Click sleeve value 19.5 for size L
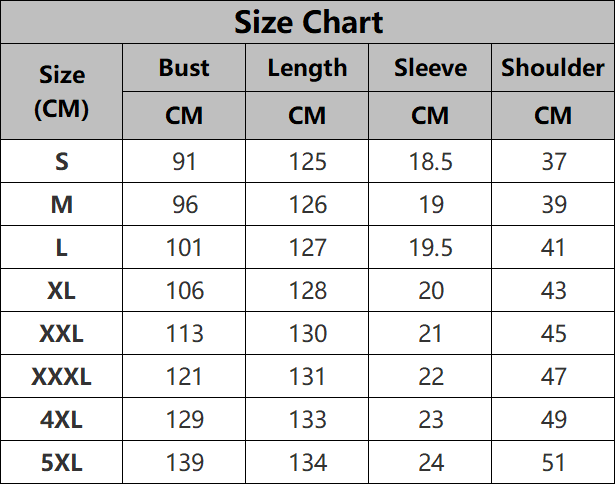This screenshot has width=615, height=484. (x=430, y=247)
